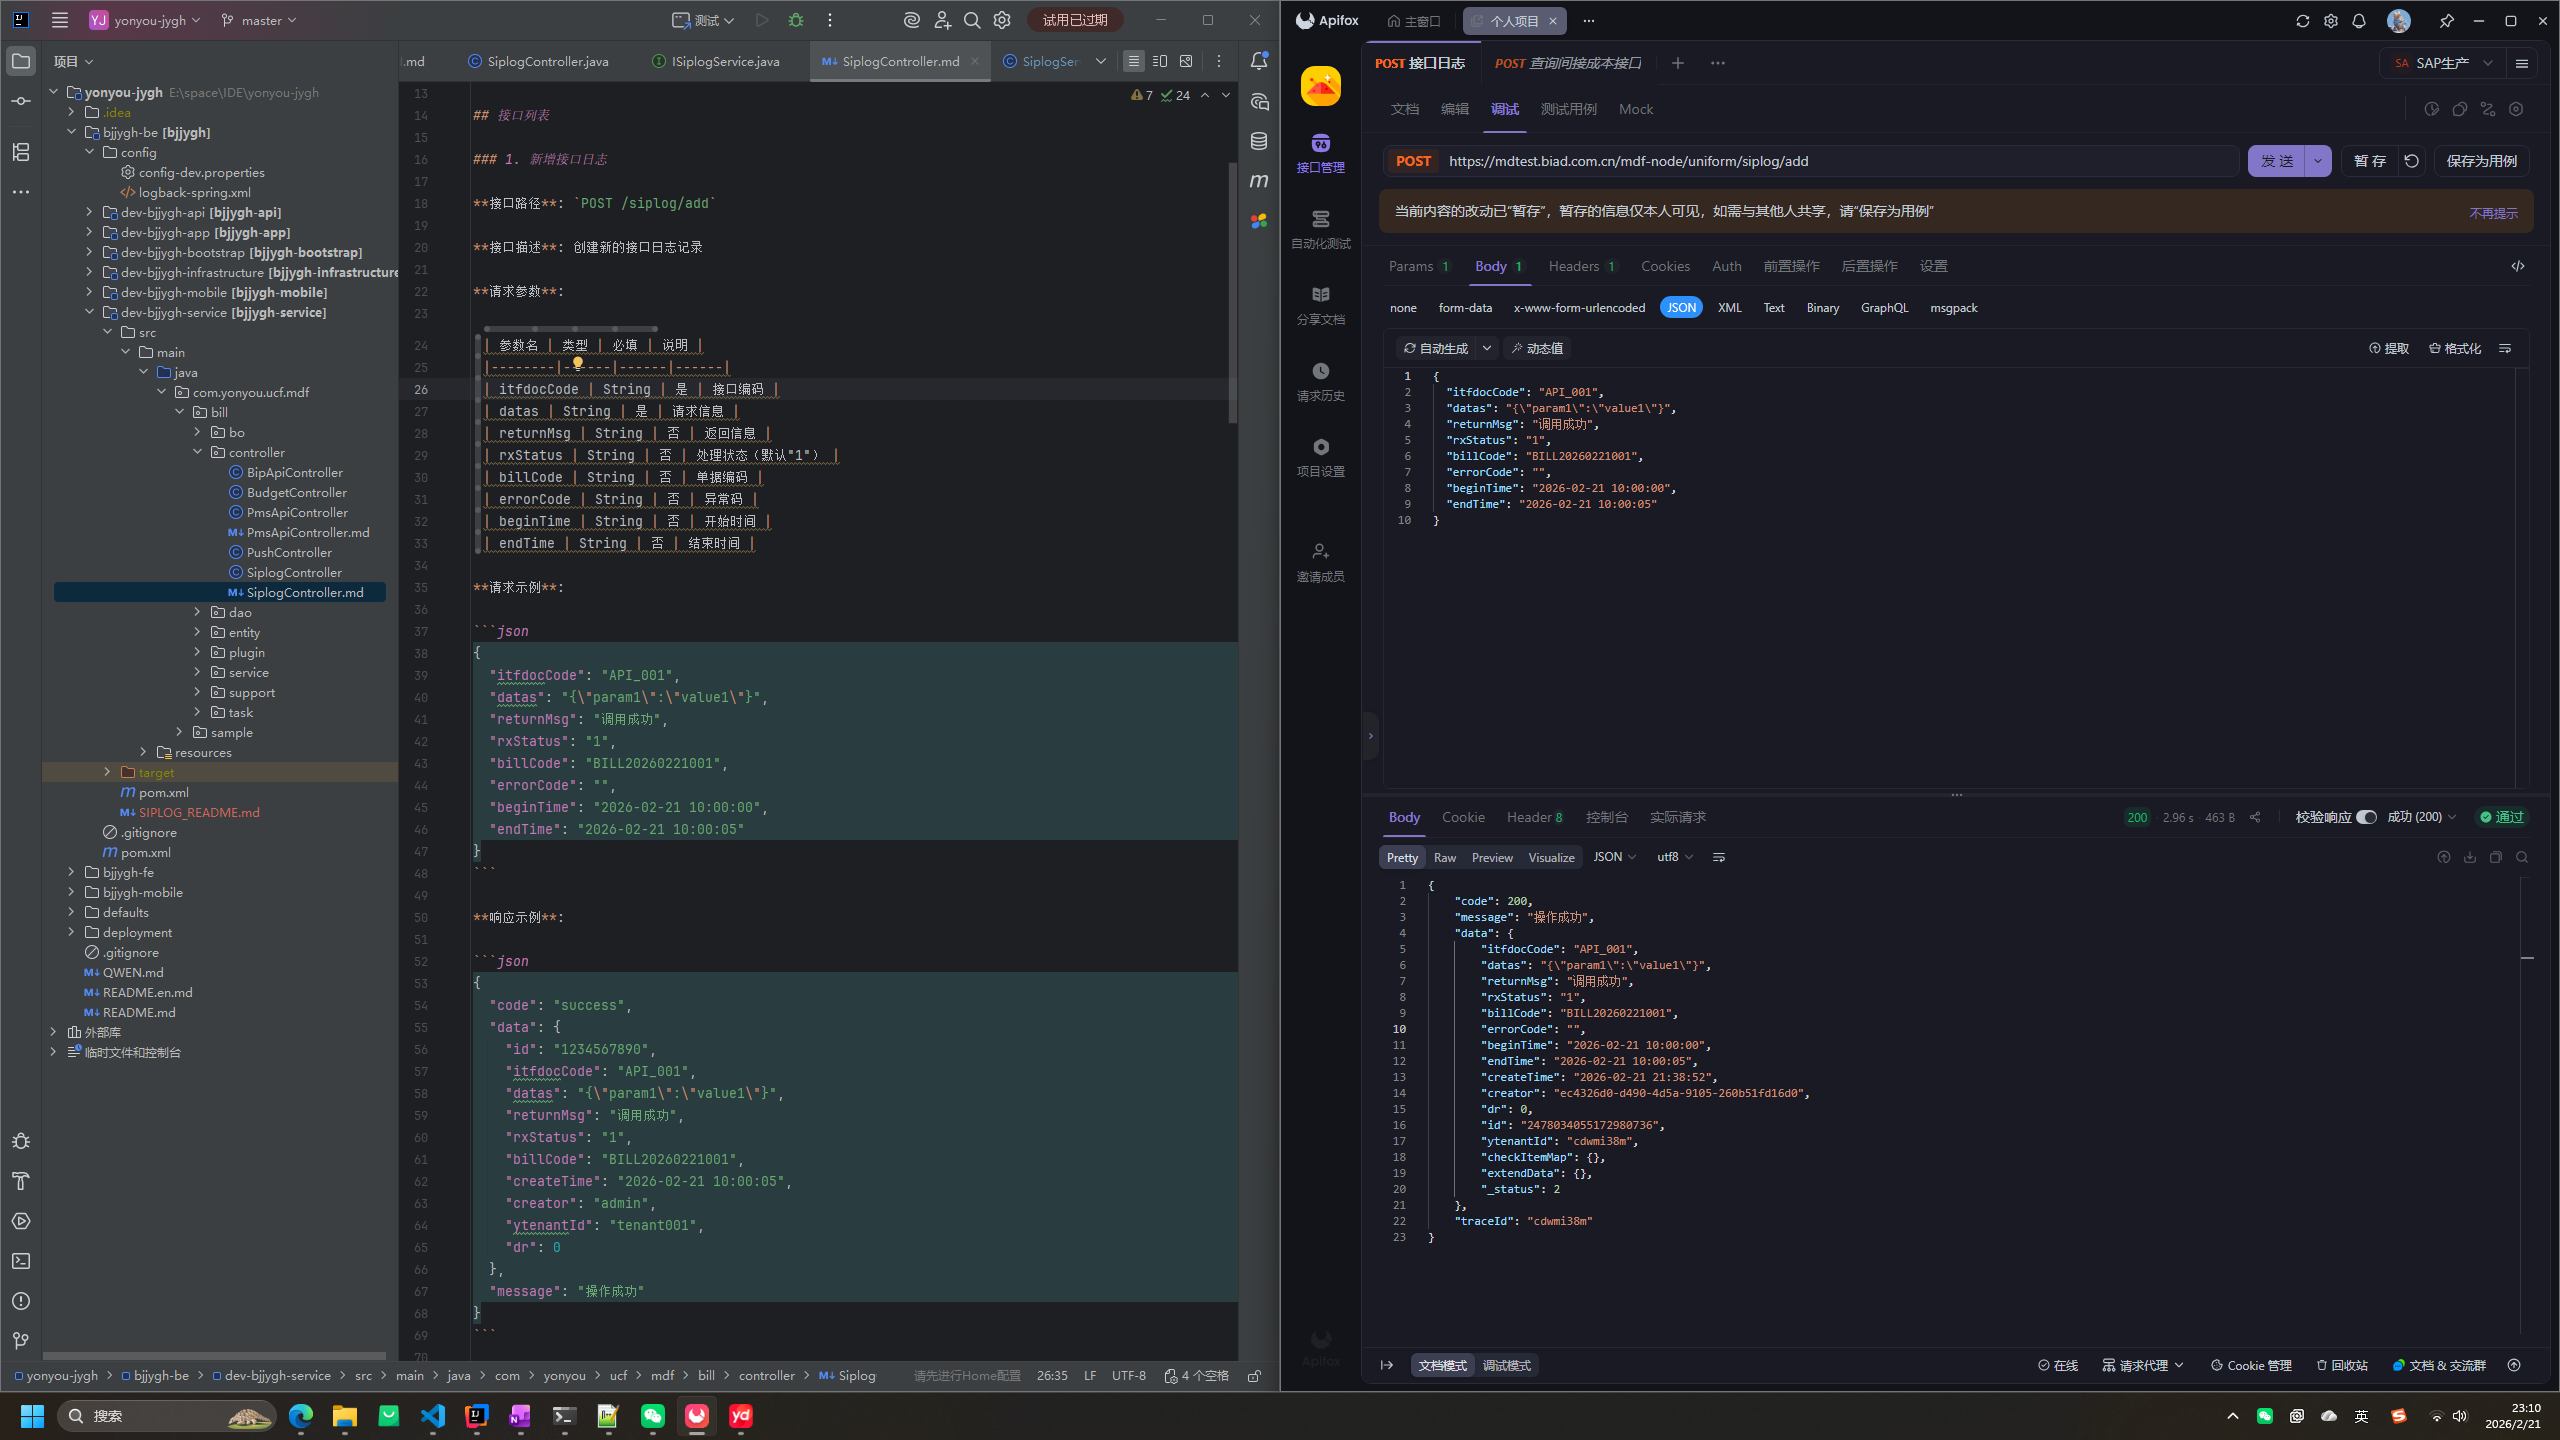2560x1440 pixels.
Task: Open the Structure tool window
Action: tap(21, 152)
